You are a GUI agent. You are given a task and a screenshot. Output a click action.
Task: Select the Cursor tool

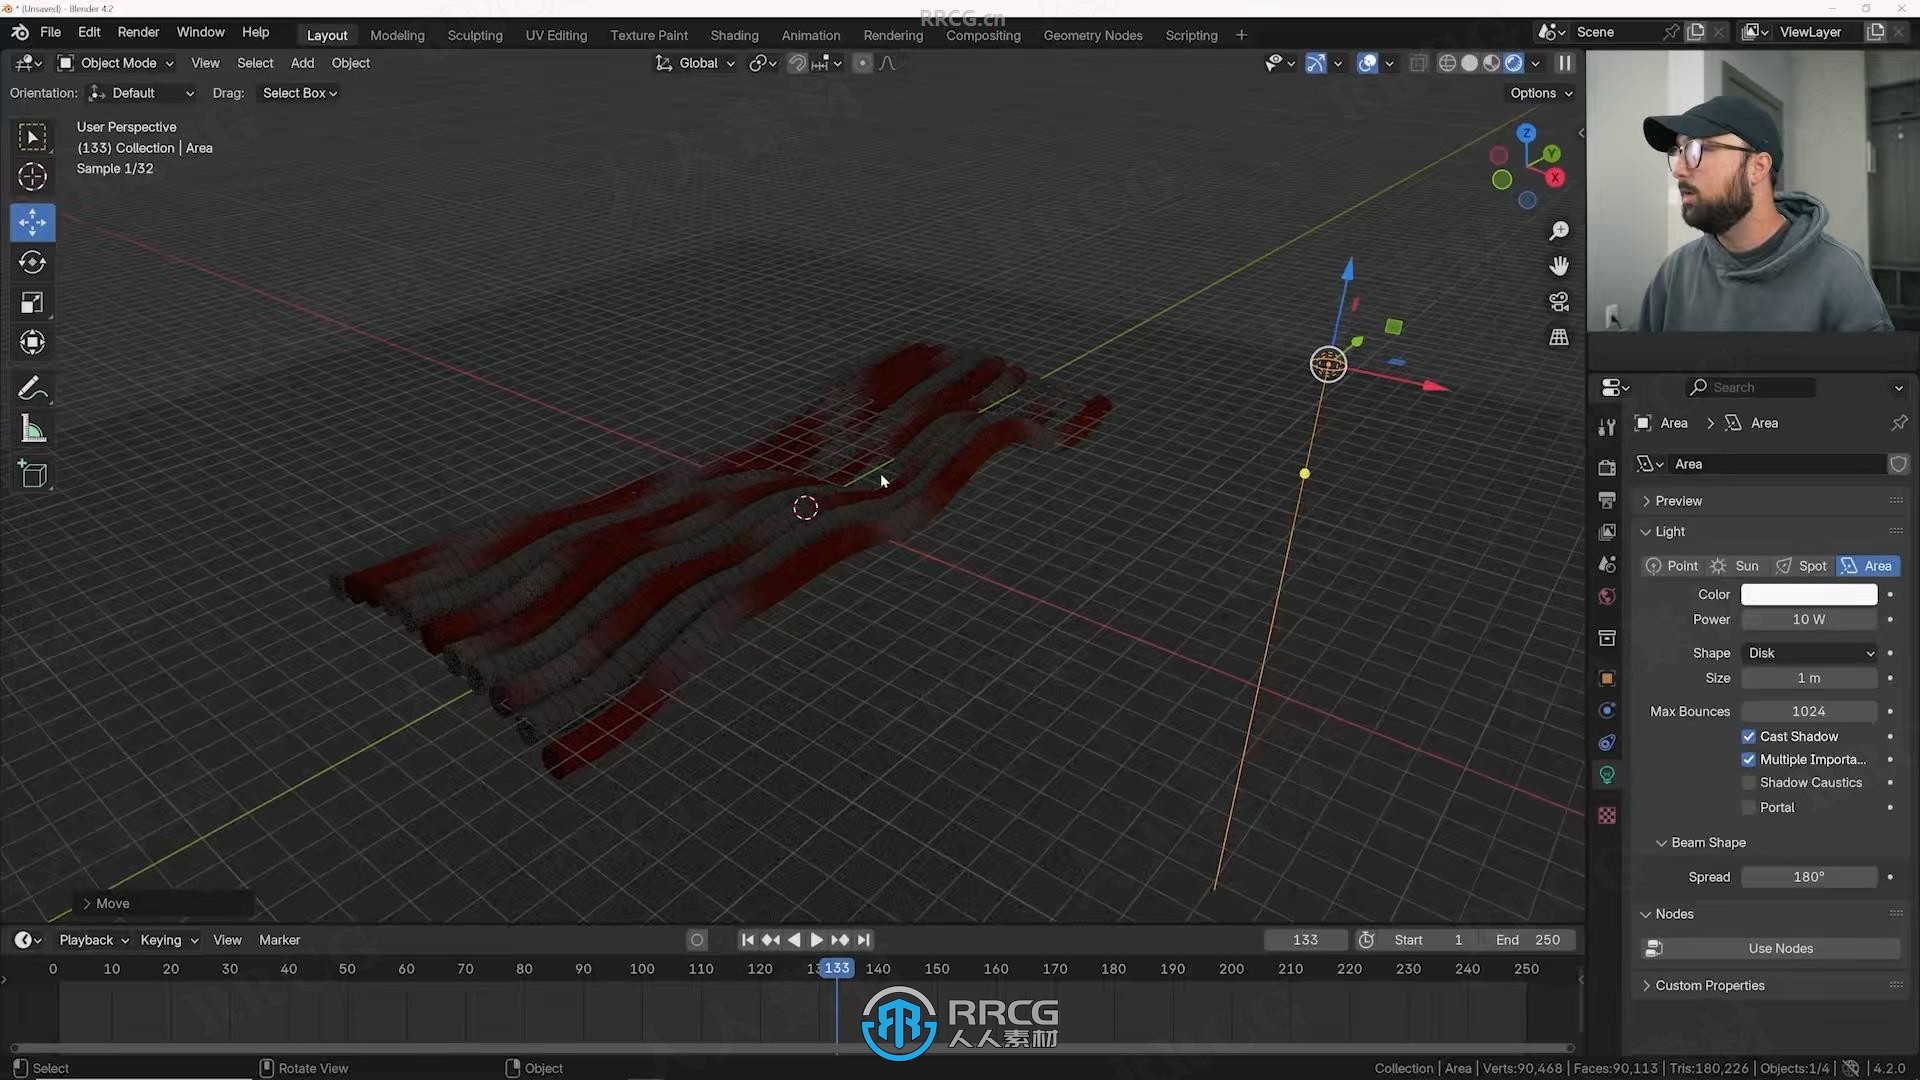33,177
